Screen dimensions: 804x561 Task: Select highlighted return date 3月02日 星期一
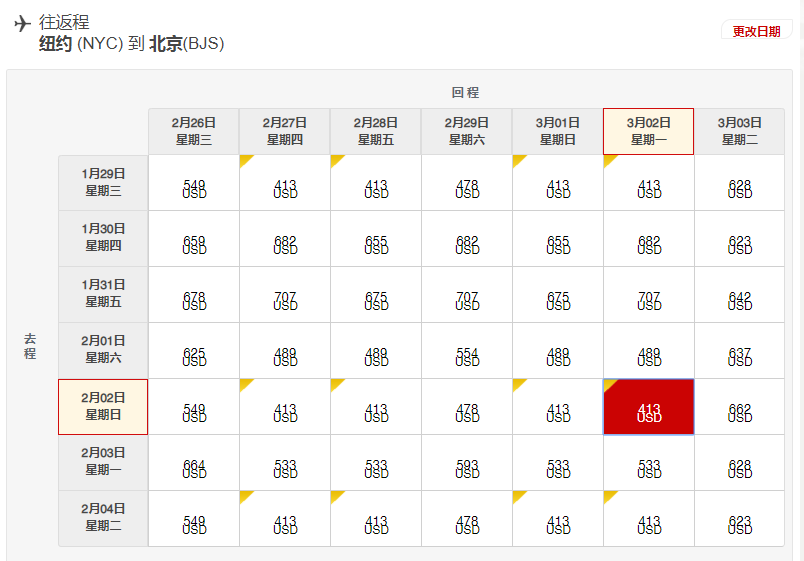(x=649, y=131)
